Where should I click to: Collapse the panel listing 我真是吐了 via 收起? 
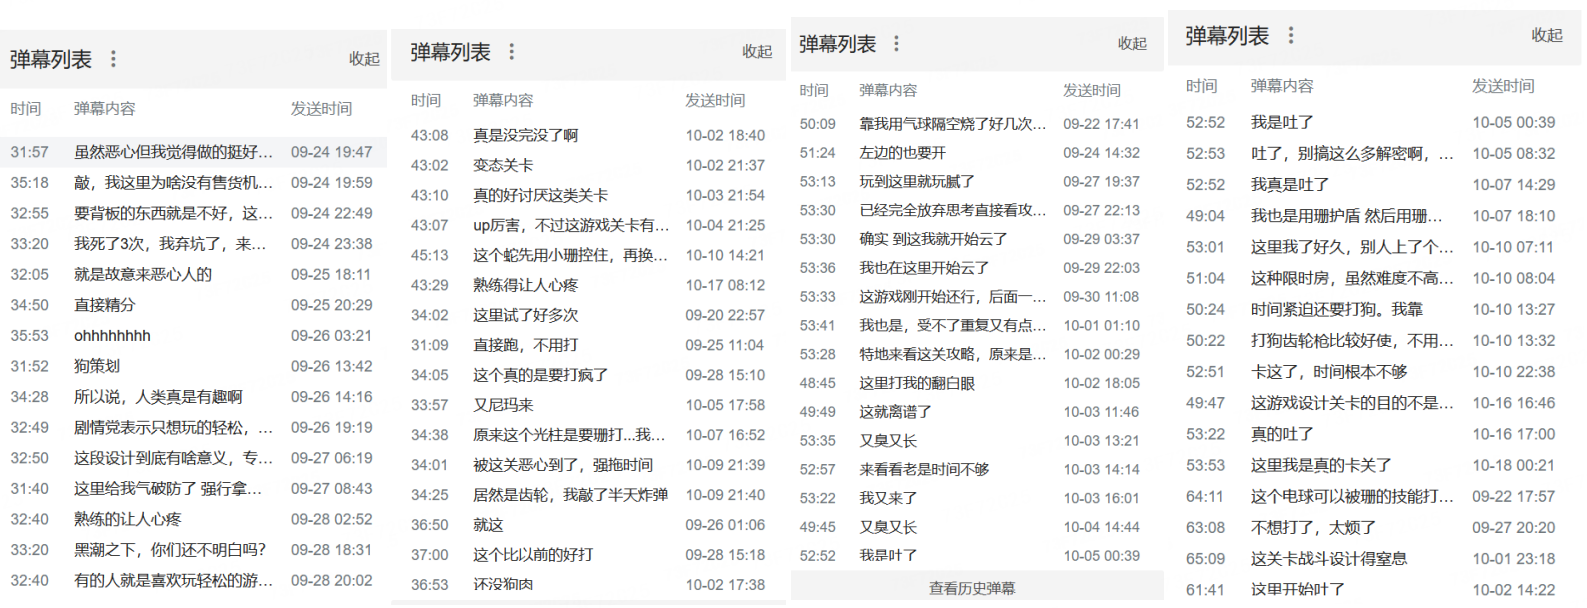click(x=1547, y=35)
